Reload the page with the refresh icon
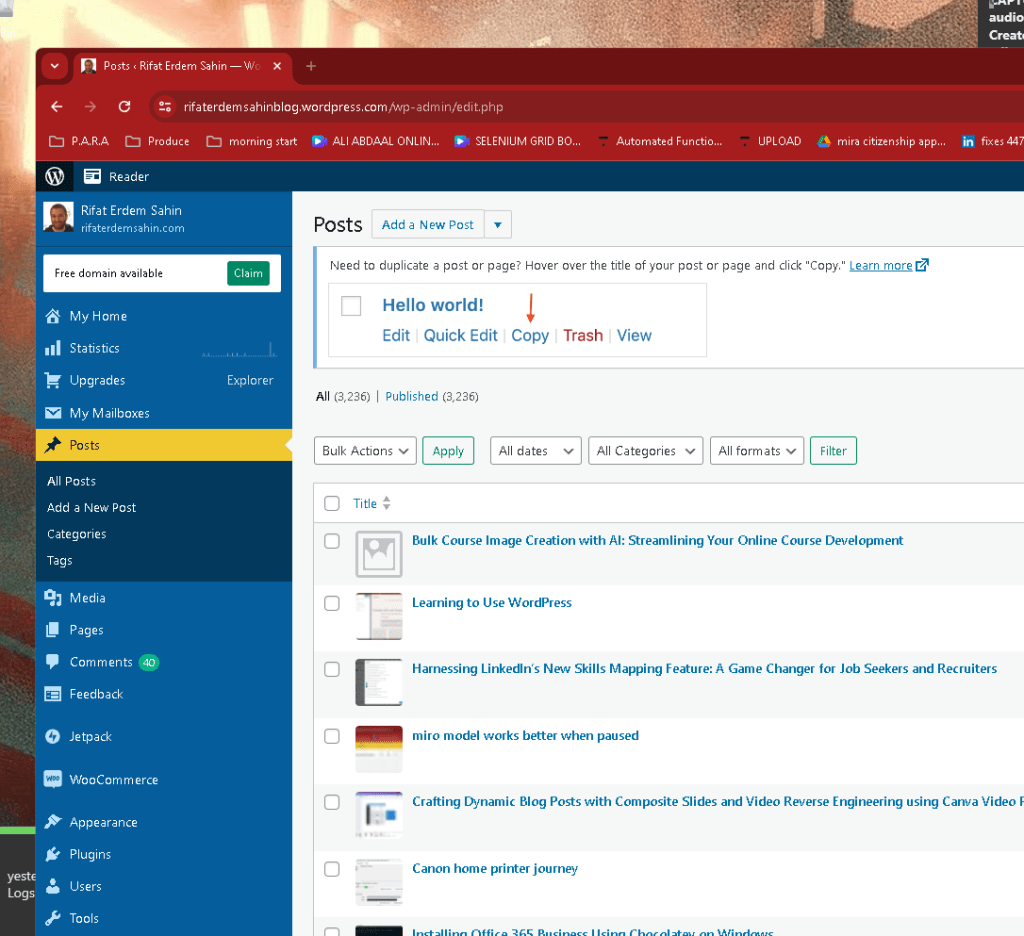Viewport: 1024px width, 936px height. (124, 106)
